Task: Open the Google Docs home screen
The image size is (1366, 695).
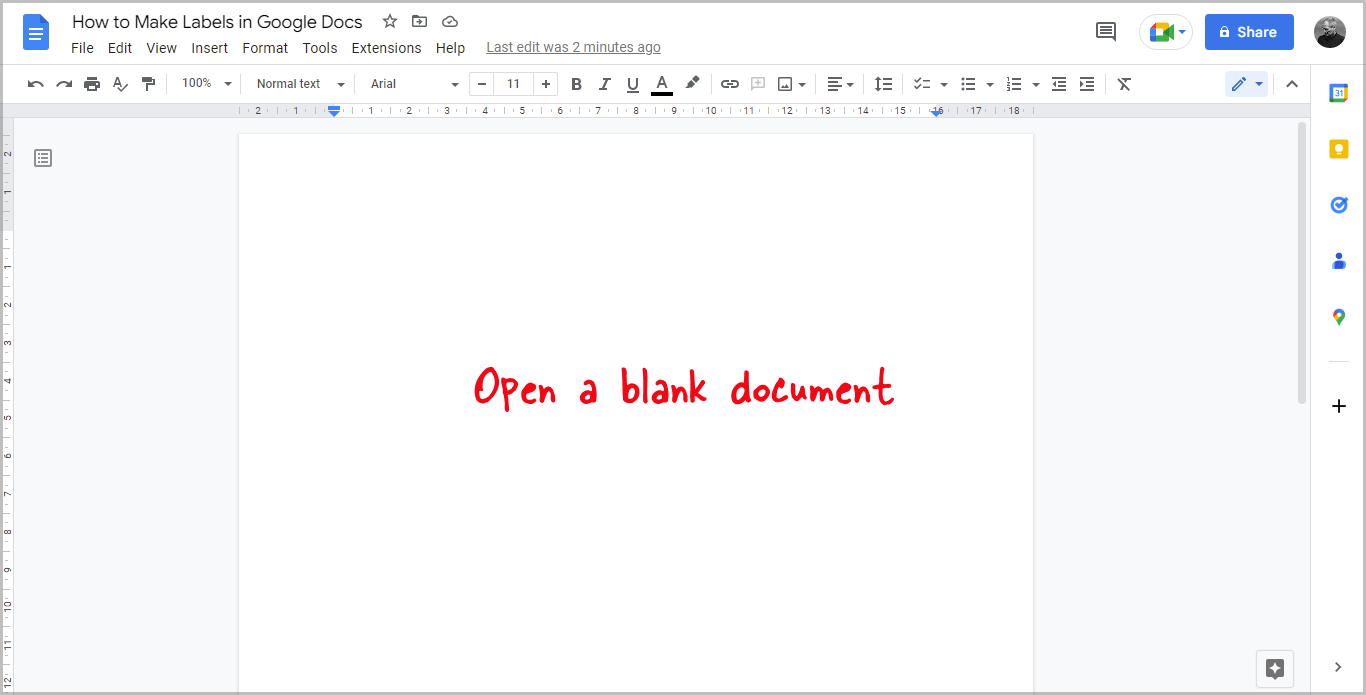Action: 36,32
